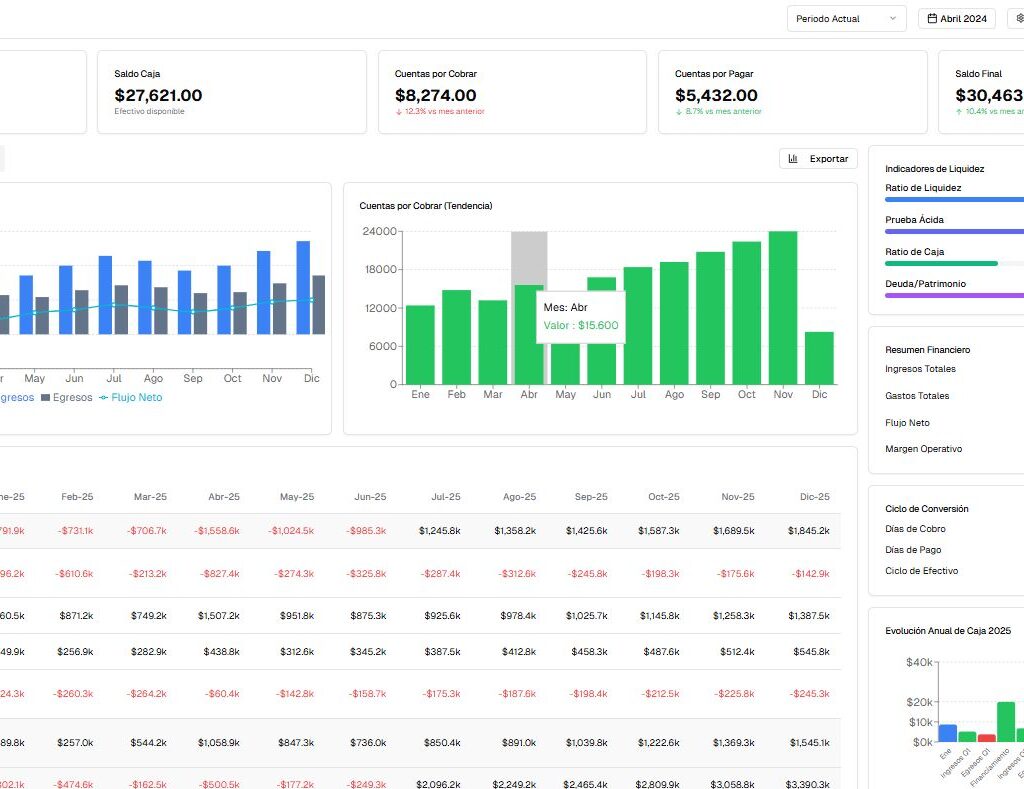Click the Valor : $15.600 tooltip text
1024x789 pixels.
(x=581, y=325)
